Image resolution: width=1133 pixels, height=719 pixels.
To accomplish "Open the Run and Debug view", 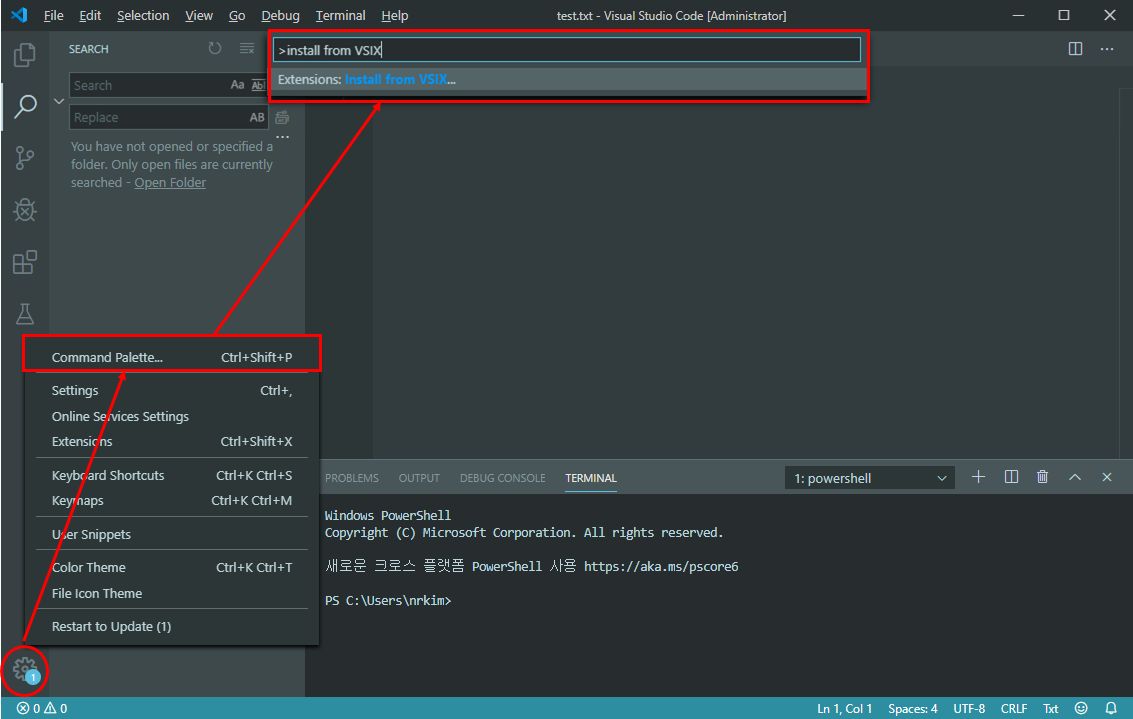I will pos(24,210).
